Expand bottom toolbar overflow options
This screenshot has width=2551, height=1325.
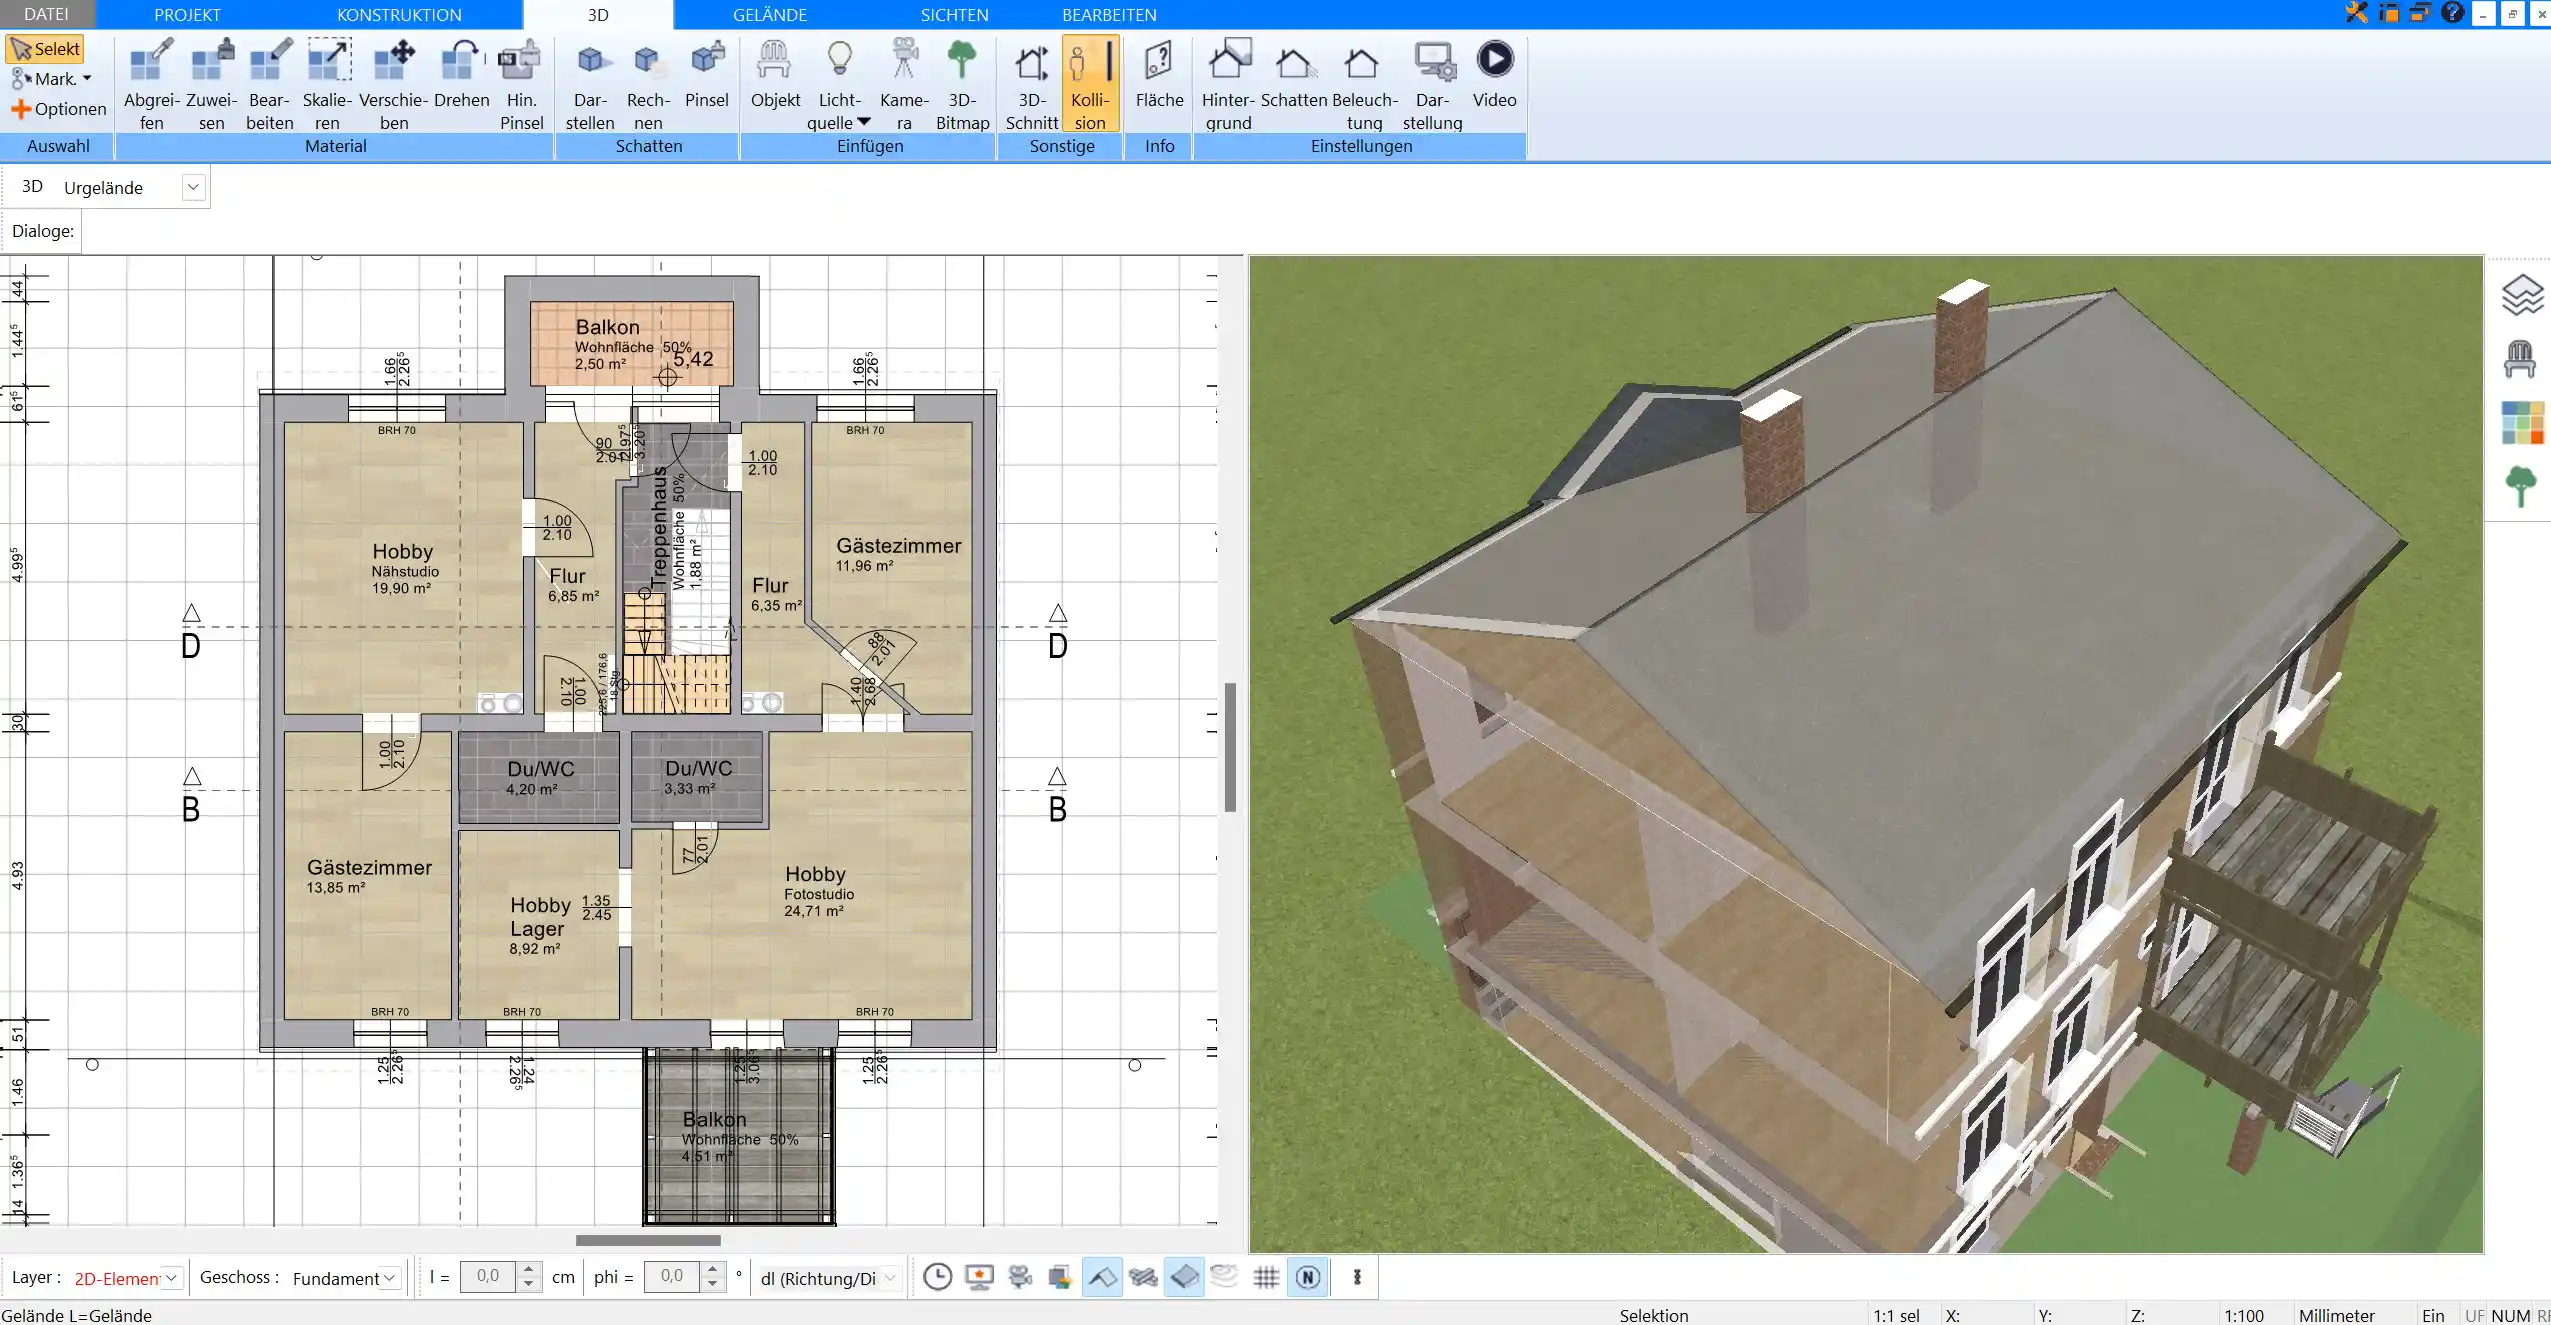click(x=1357, y=1277)
